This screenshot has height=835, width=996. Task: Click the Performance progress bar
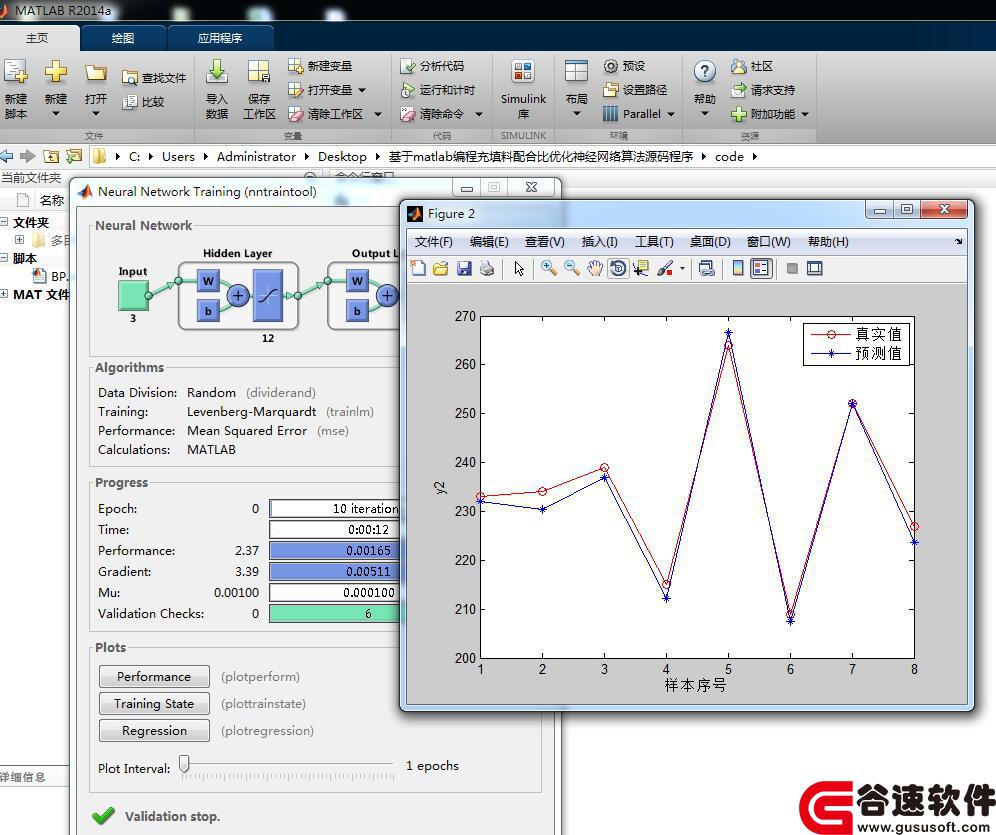pos(335,551)
